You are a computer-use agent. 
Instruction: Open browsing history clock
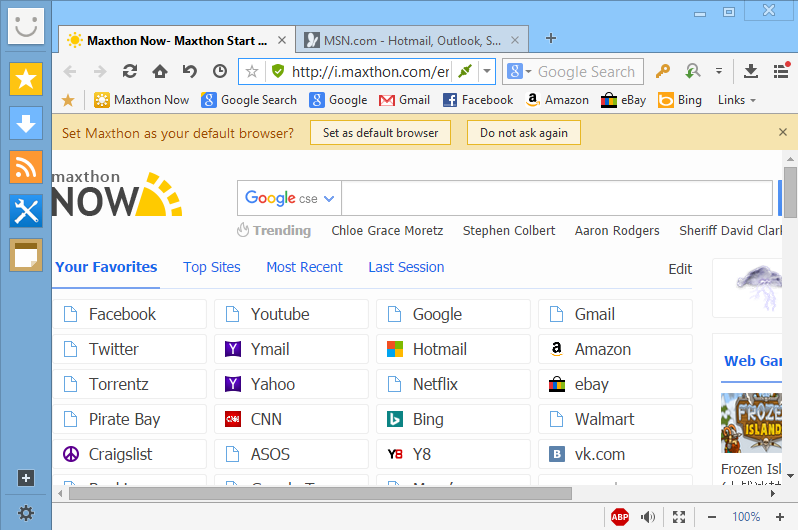click(220, 71)
